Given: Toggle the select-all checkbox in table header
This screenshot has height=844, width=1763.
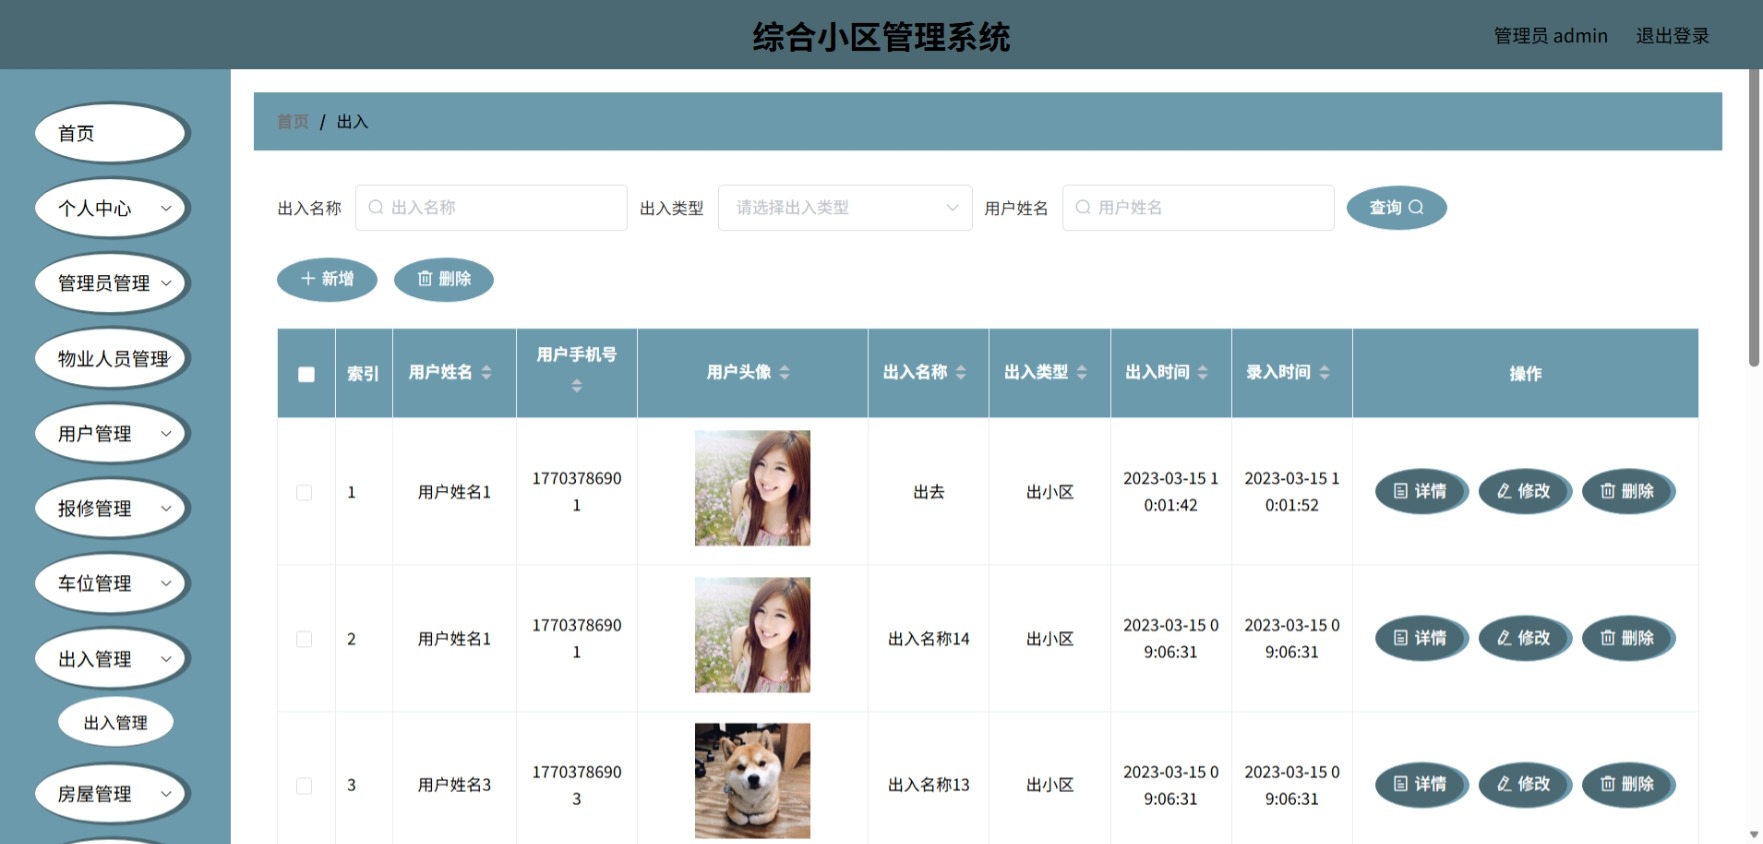Looking at the screenshot, I should pos(306,374).
